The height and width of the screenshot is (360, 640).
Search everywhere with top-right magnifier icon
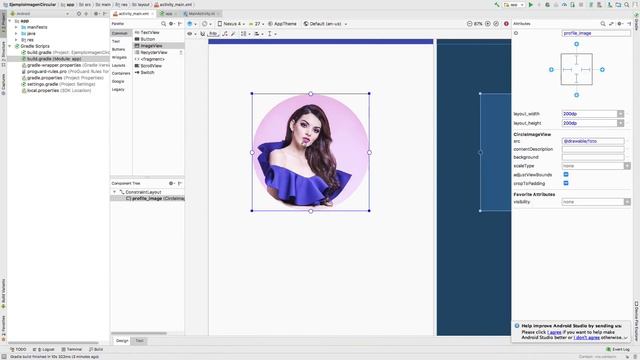coord(627,5)
